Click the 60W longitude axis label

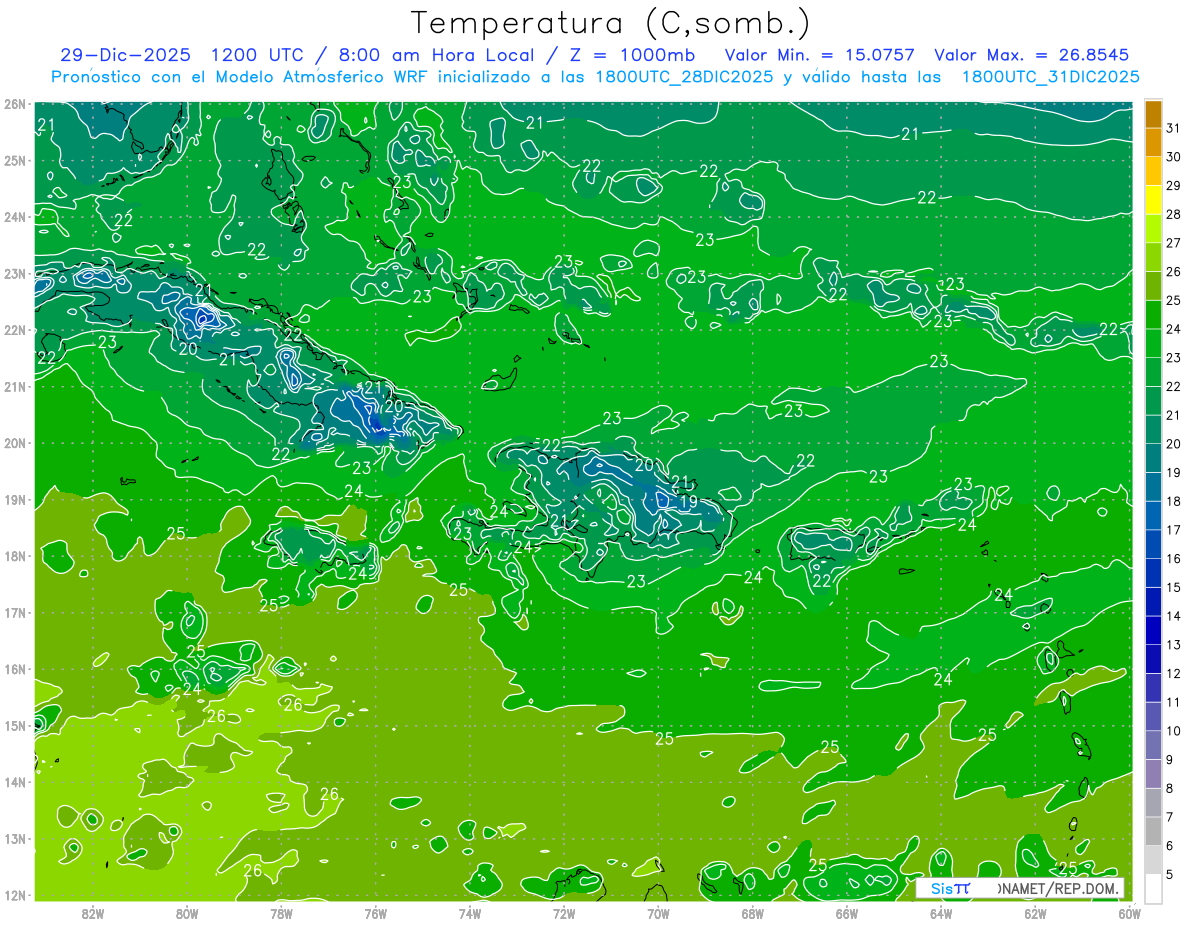point(1130,913)
